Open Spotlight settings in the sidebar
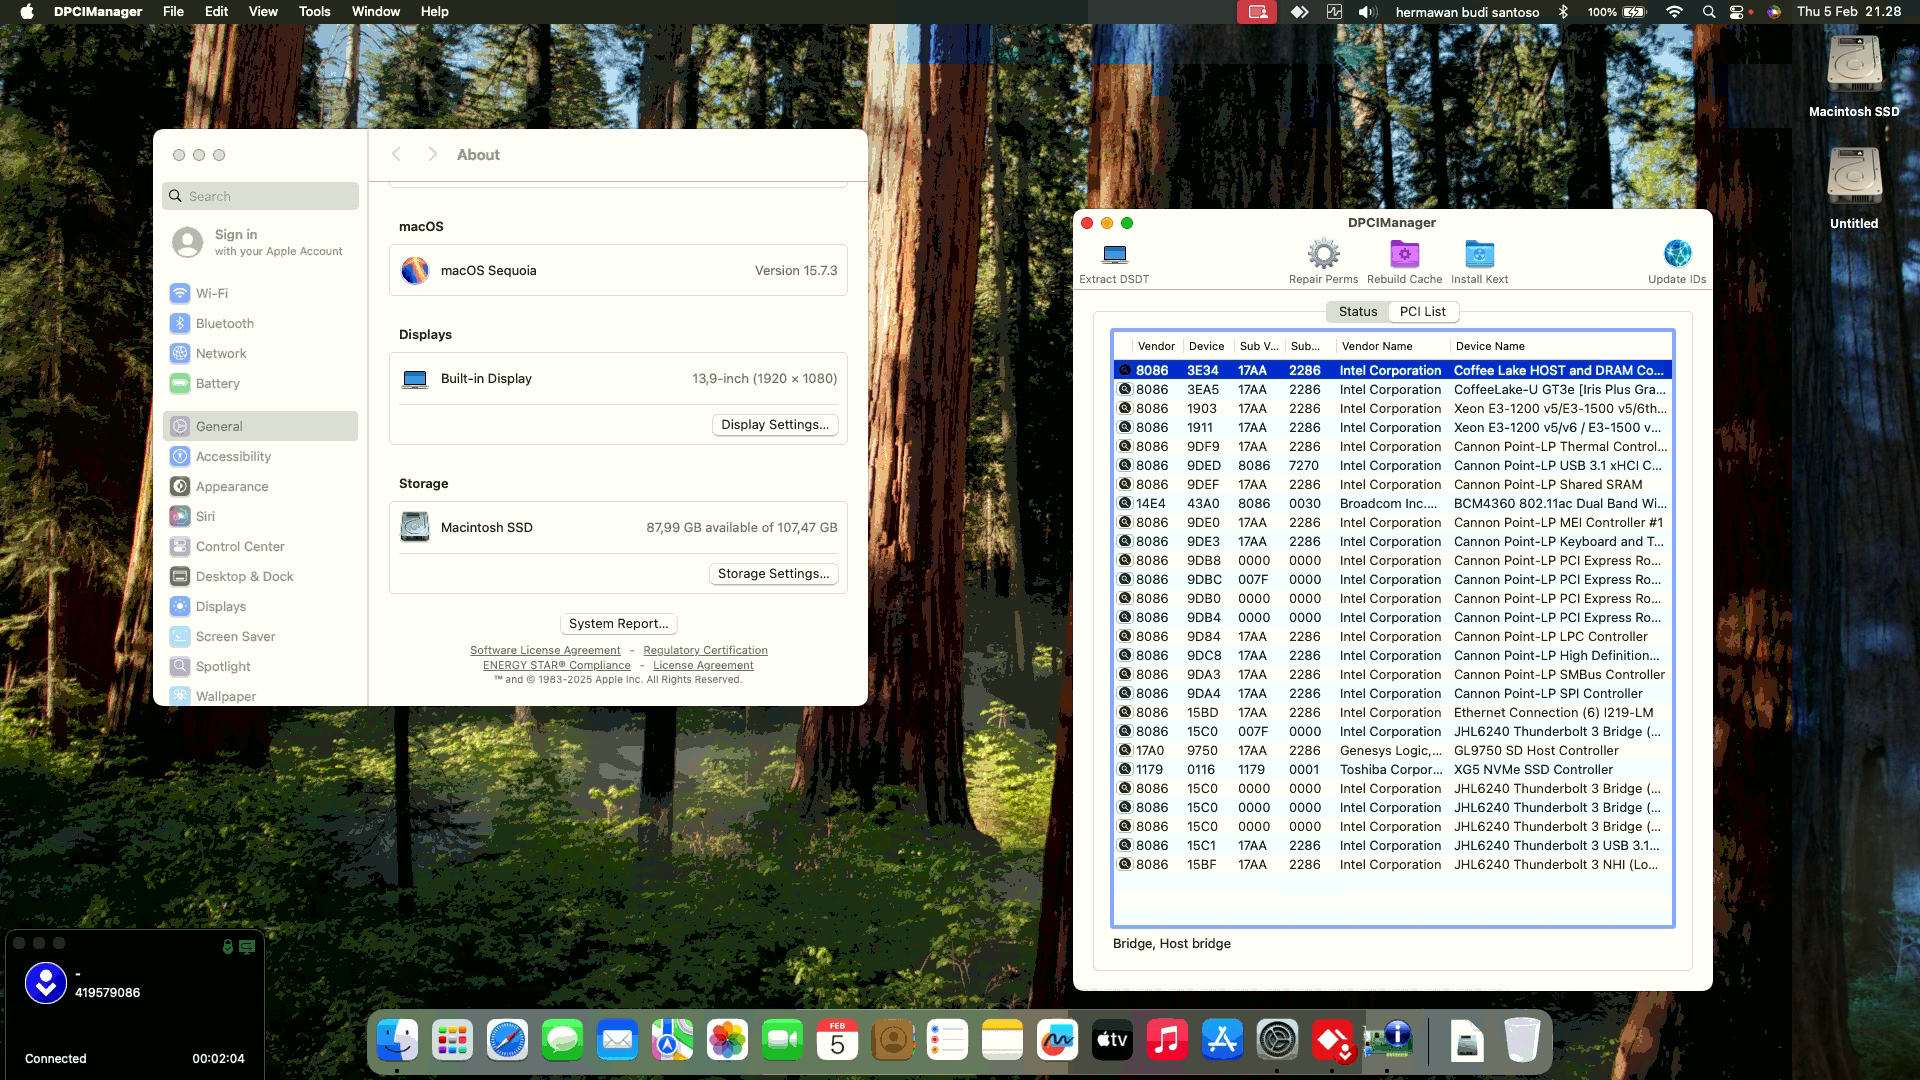 click(x=260, y=667)
